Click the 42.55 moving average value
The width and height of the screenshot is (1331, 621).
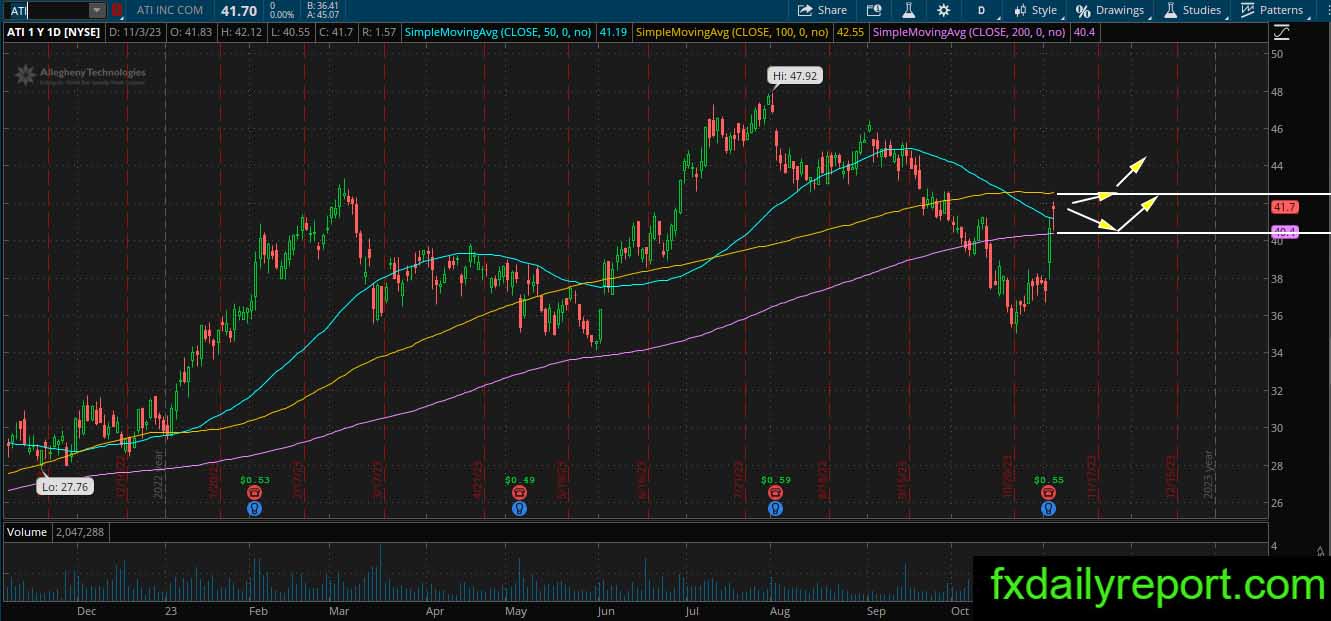click(850, 32)
